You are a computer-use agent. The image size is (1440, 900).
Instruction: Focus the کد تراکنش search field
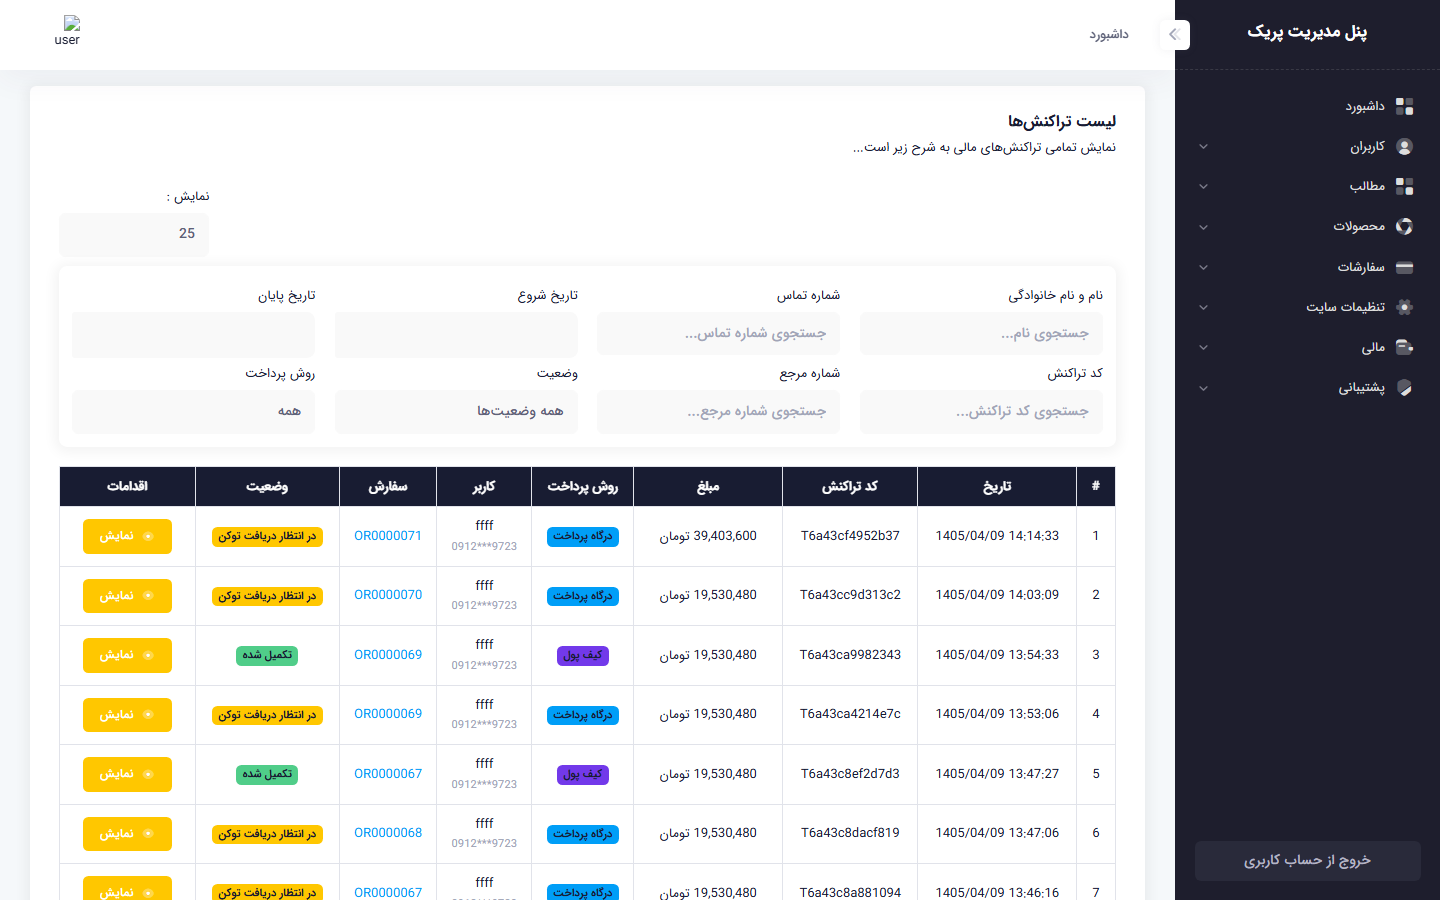coord(981,411)
